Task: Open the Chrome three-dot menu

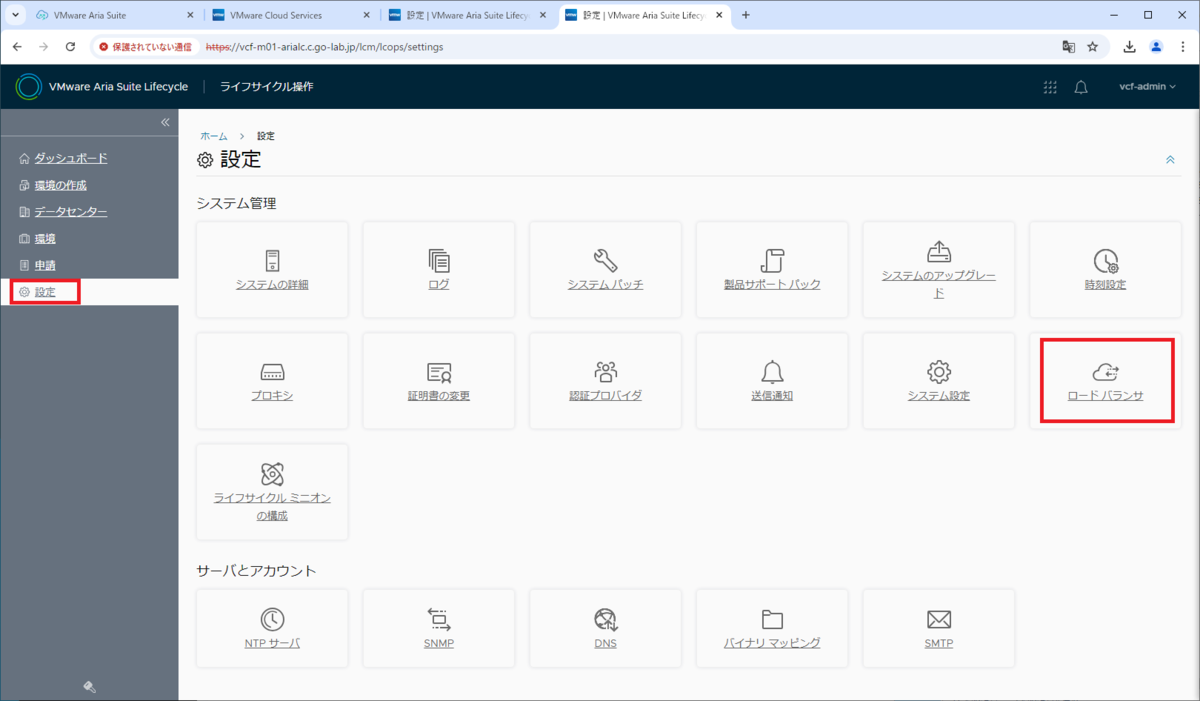Action: (x=1182, y=46)
